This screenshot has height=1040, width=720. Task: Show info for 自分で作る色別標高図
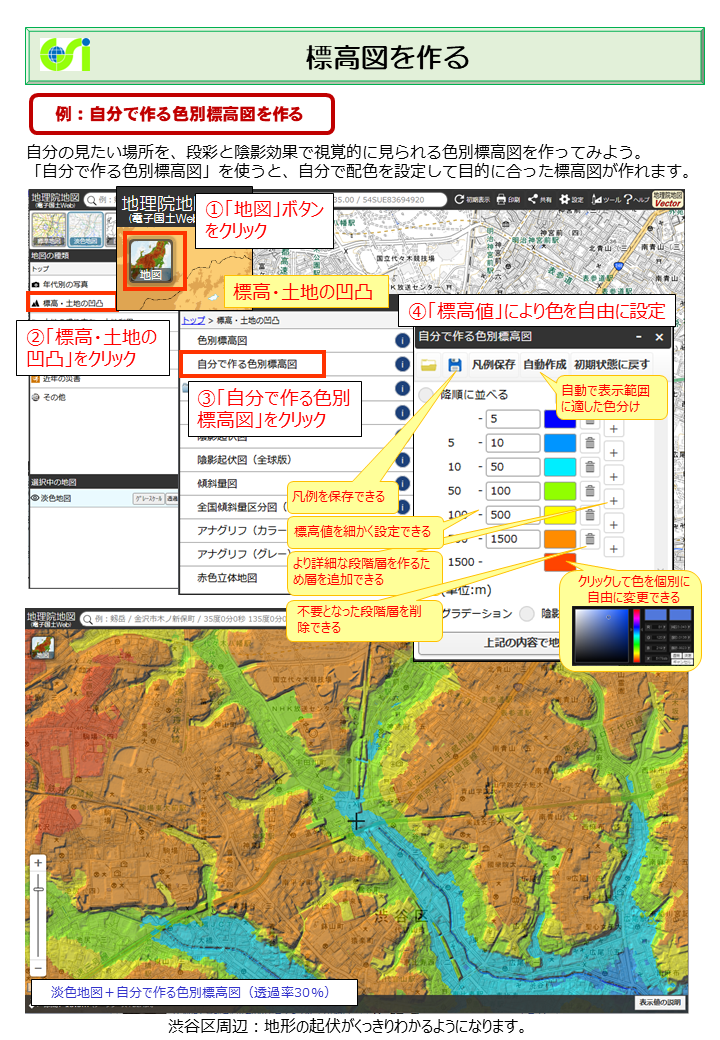[x=402, y=364]
